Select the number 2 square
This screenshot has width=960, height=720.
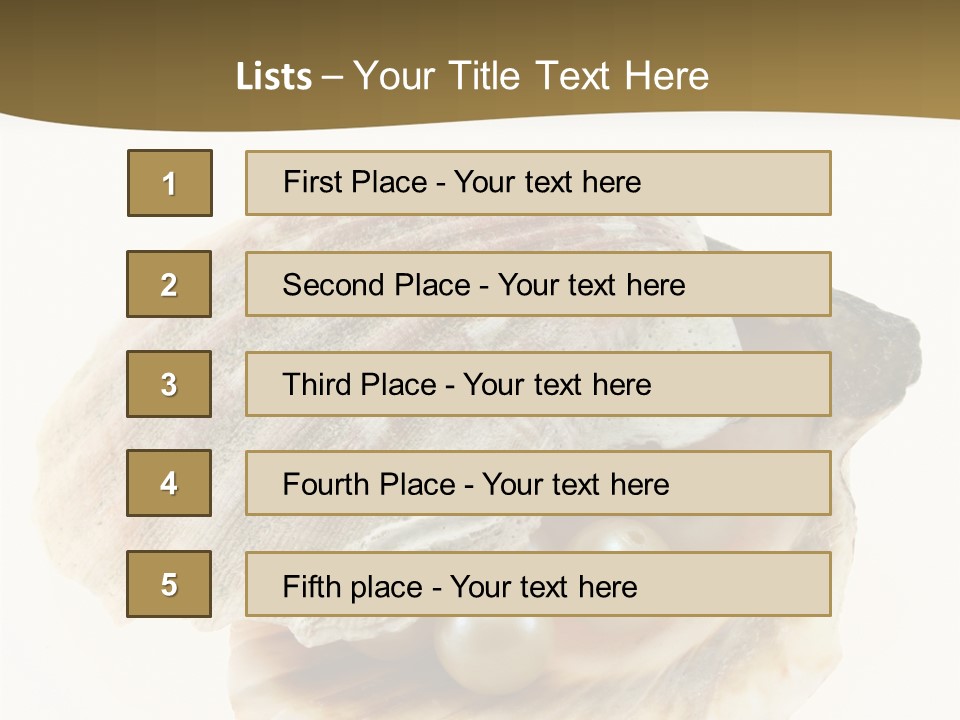pyautogui.click(x=169, y=284)
